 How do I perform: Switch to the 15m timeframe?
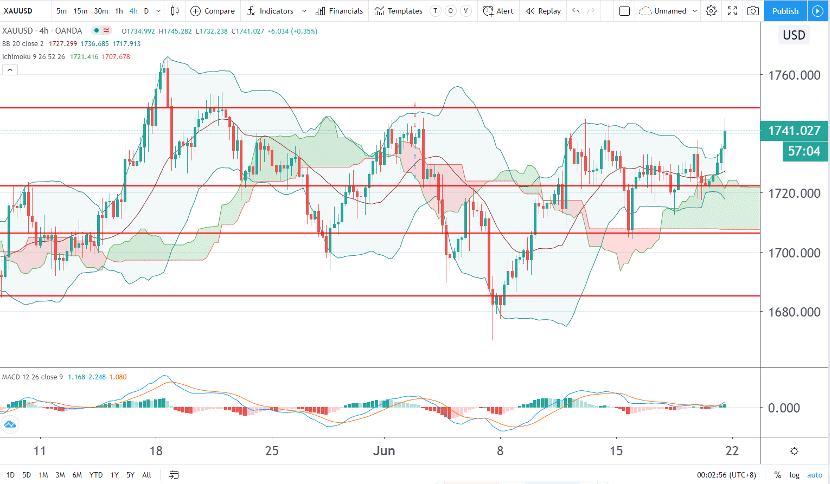[80, 11]
